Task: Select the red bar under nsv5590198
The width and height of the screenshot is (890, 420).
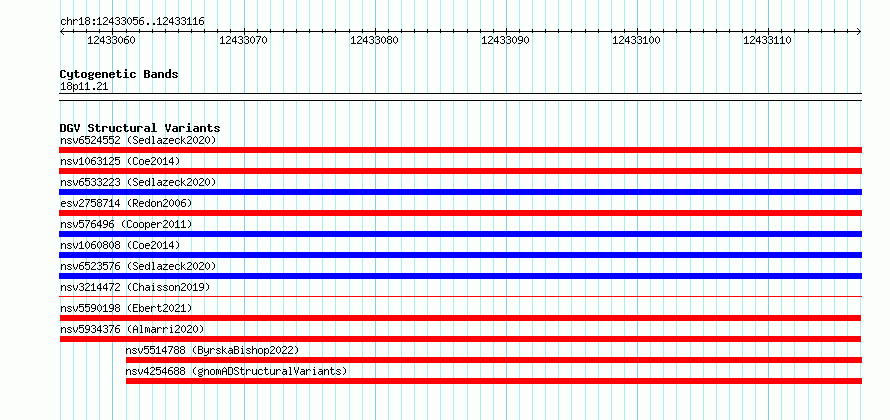Action: click(460, 318)
